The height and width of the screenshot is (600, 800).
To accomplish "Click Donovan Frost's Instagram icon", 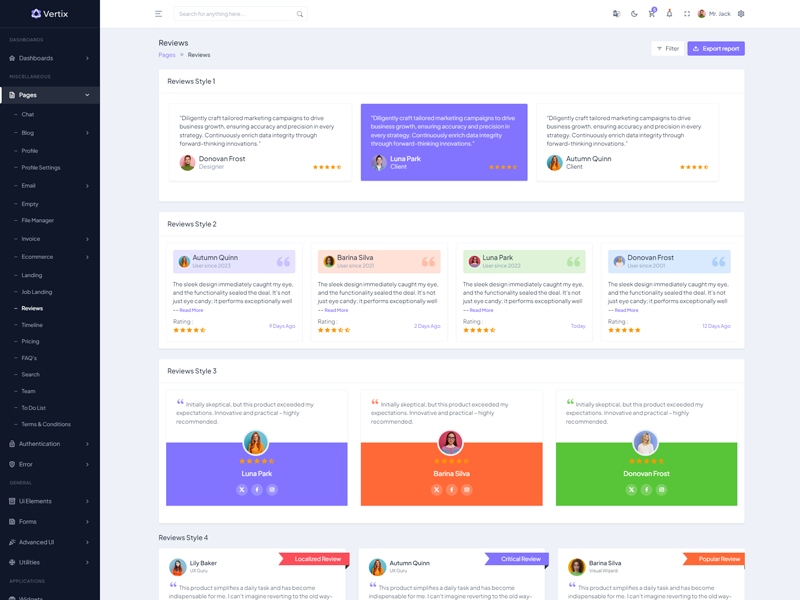I will coord(661,489).
